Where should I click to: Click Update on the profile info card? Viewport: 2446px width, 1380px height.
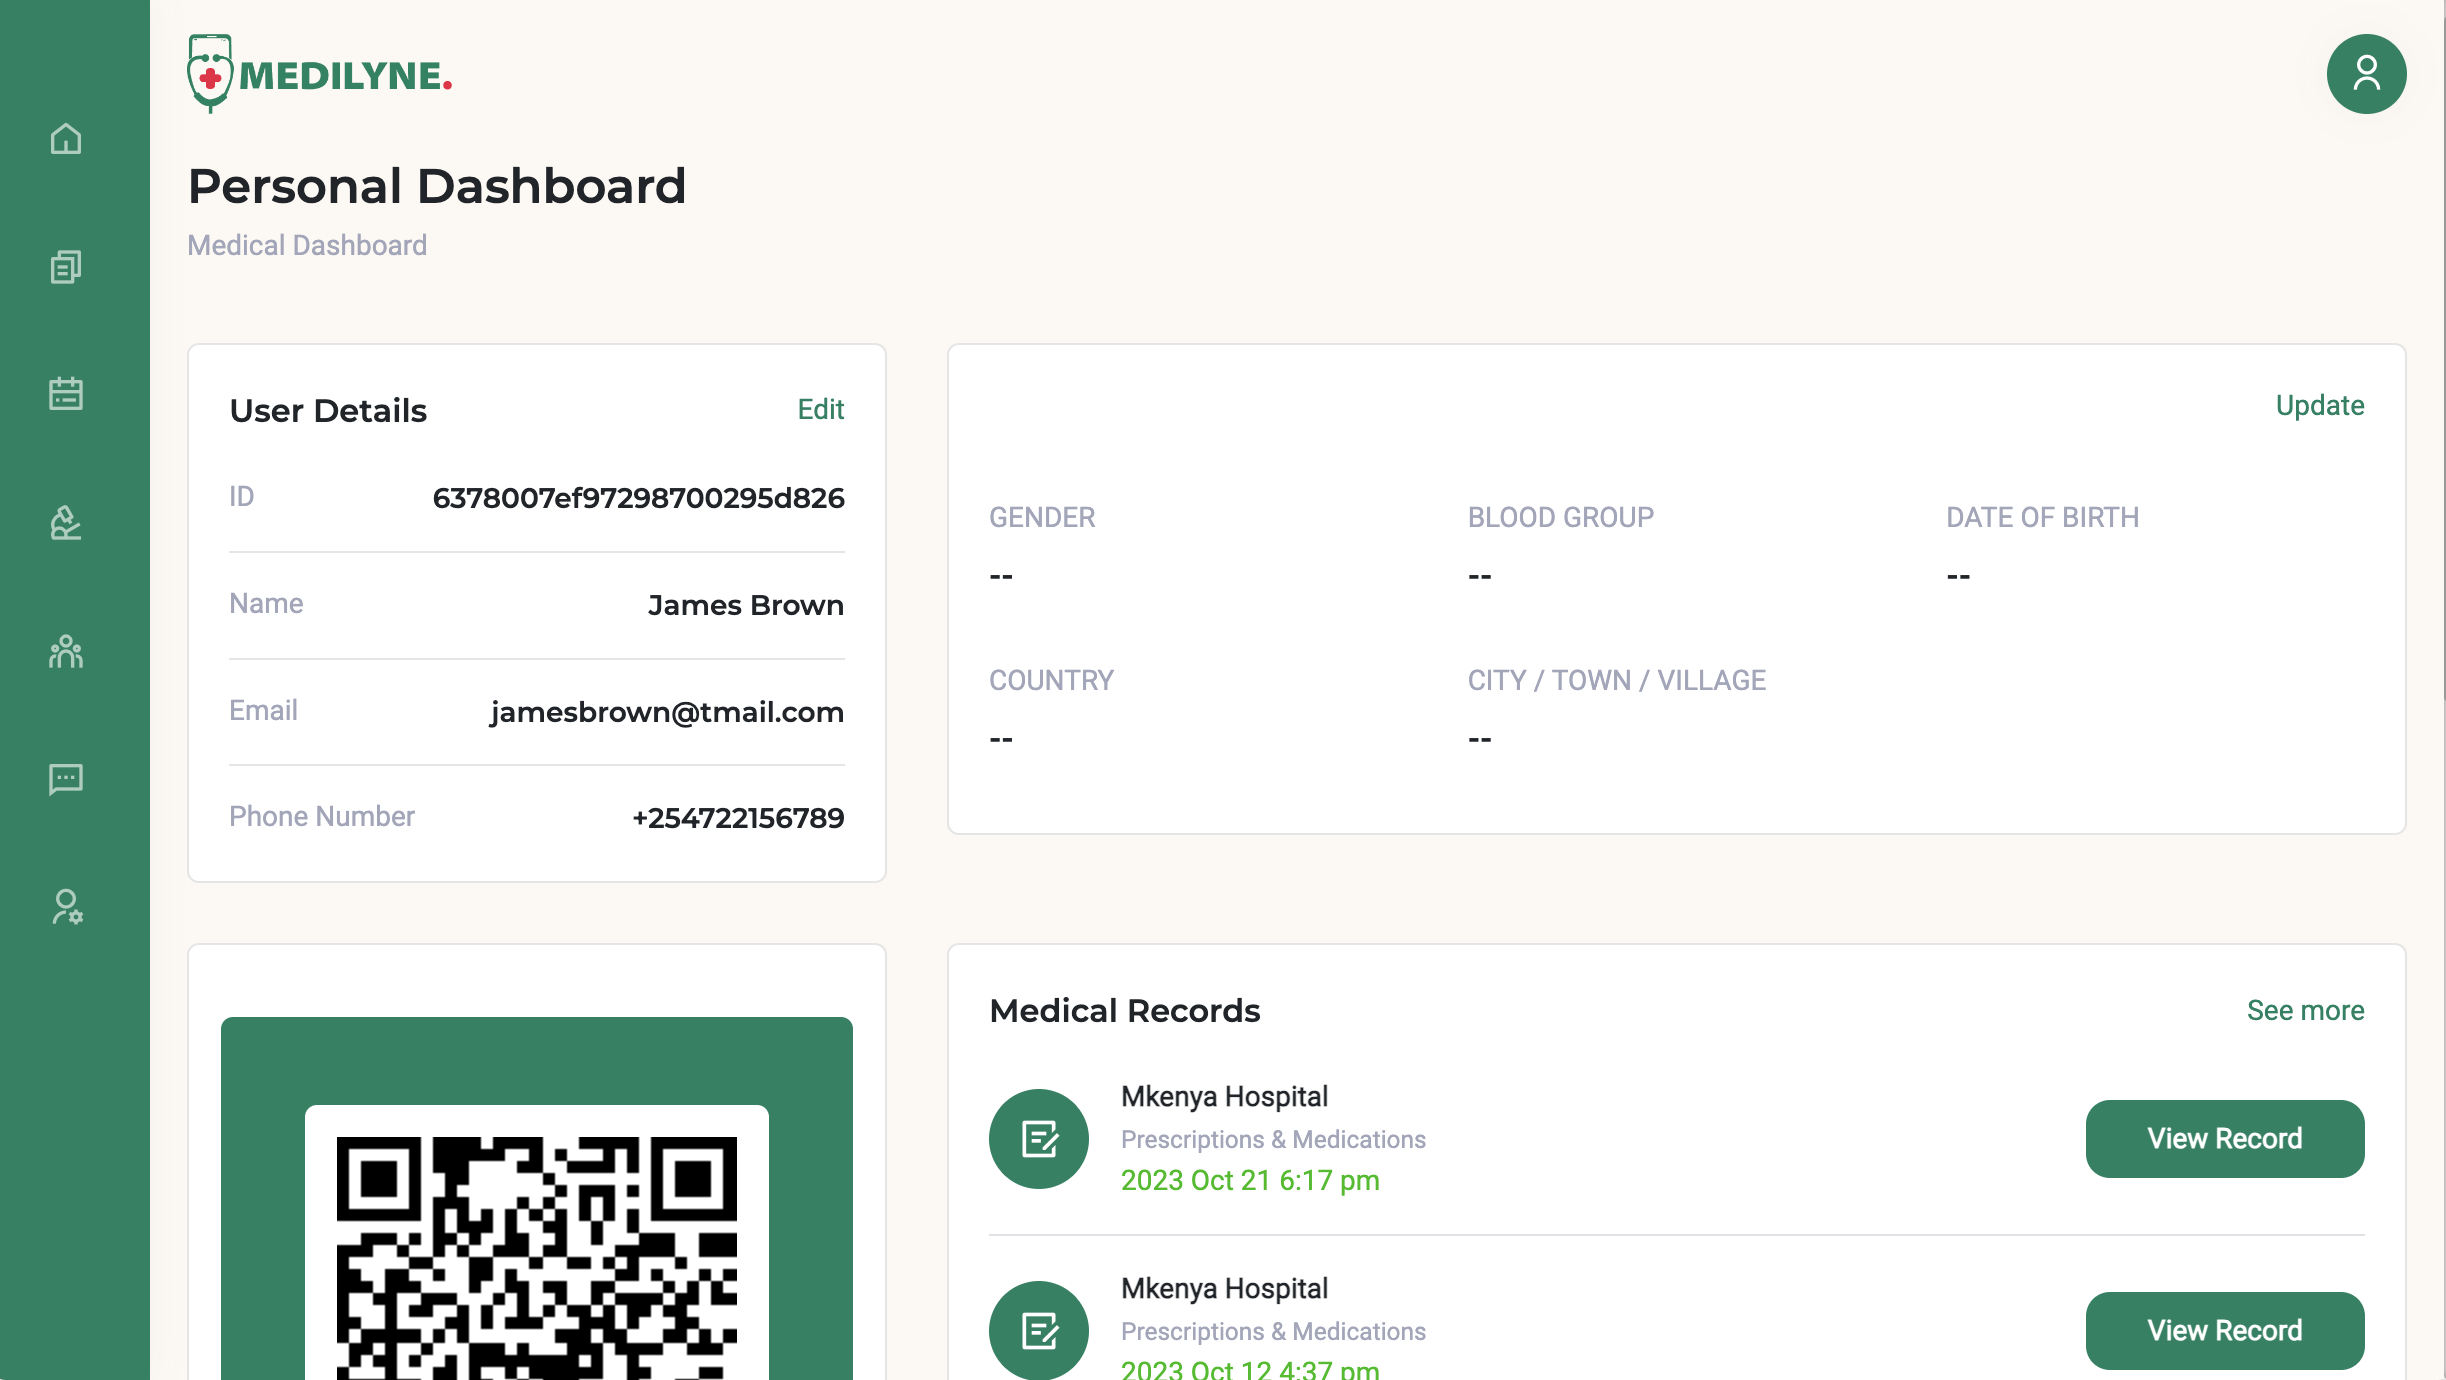tap(2319, 405)
